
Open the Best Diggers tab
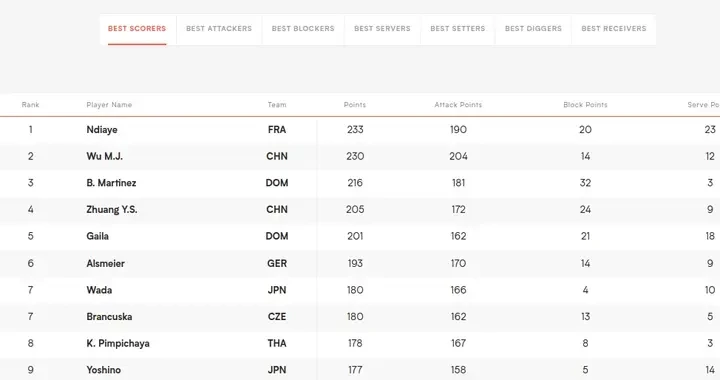point(533,28)
